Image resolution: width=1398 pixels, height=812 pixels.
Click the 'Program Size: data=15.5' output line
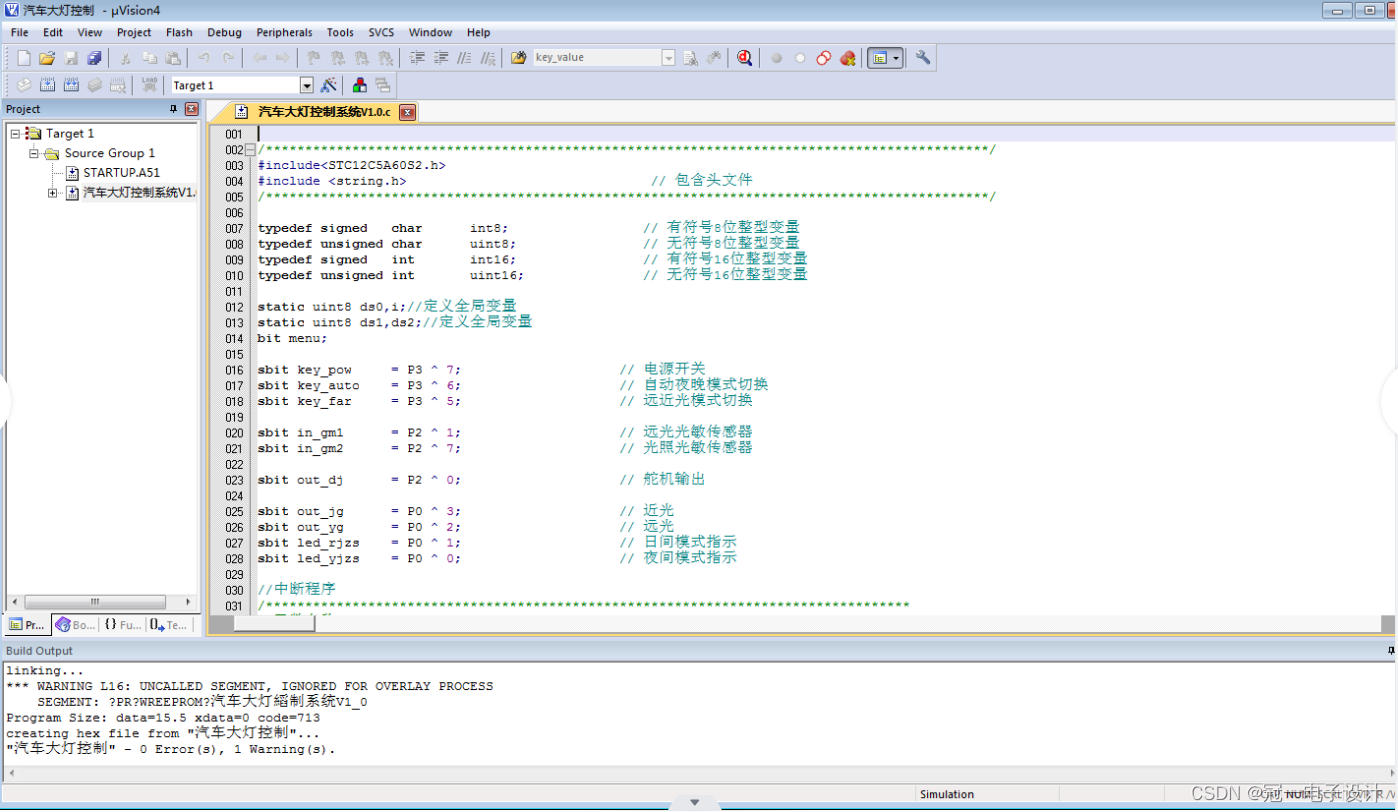pyautogui.click(x=163, y=718)
